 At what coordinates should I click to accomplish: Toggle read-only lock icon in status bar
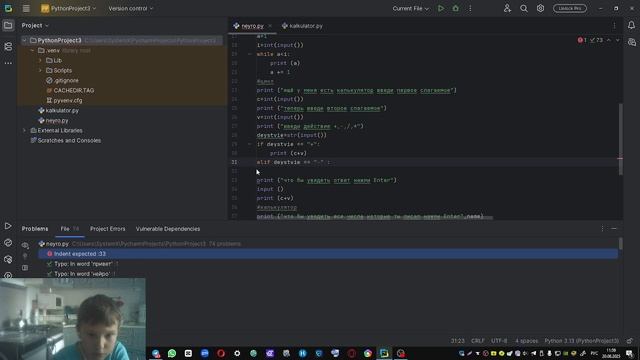point(630,340)
